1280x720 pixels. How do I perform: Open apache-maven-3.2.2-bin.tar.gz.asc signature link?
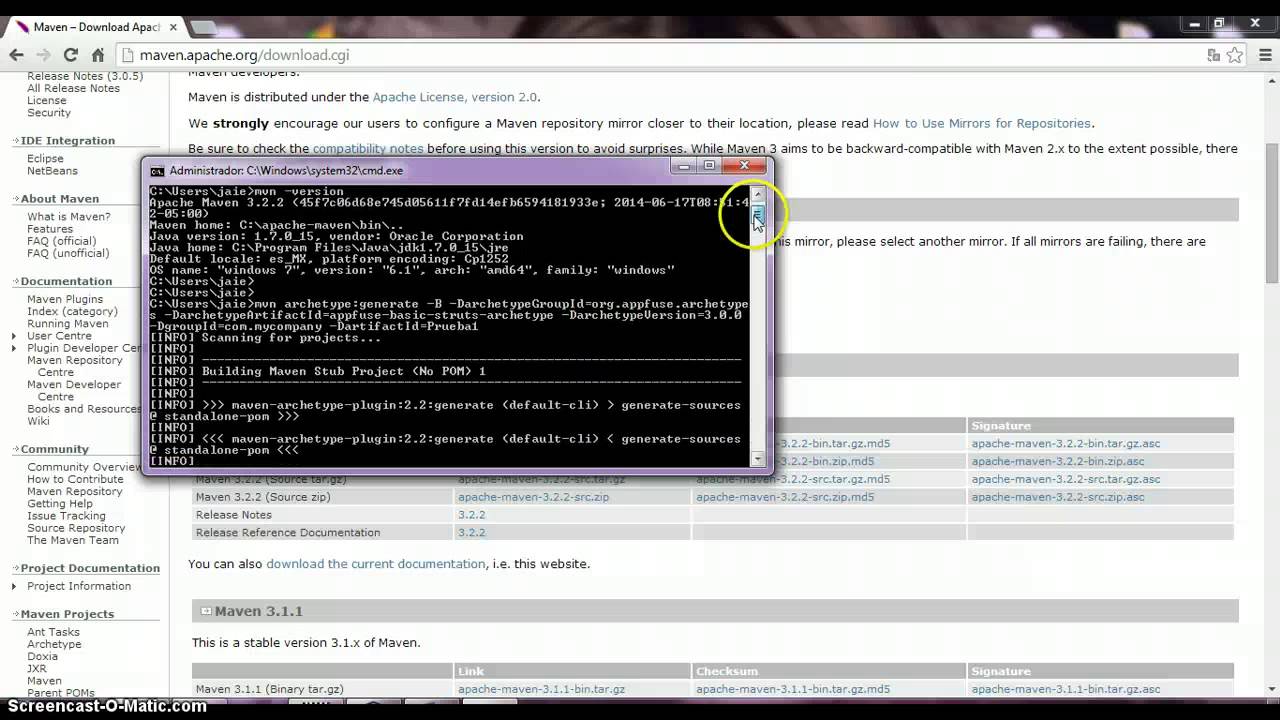point(1065,443)
